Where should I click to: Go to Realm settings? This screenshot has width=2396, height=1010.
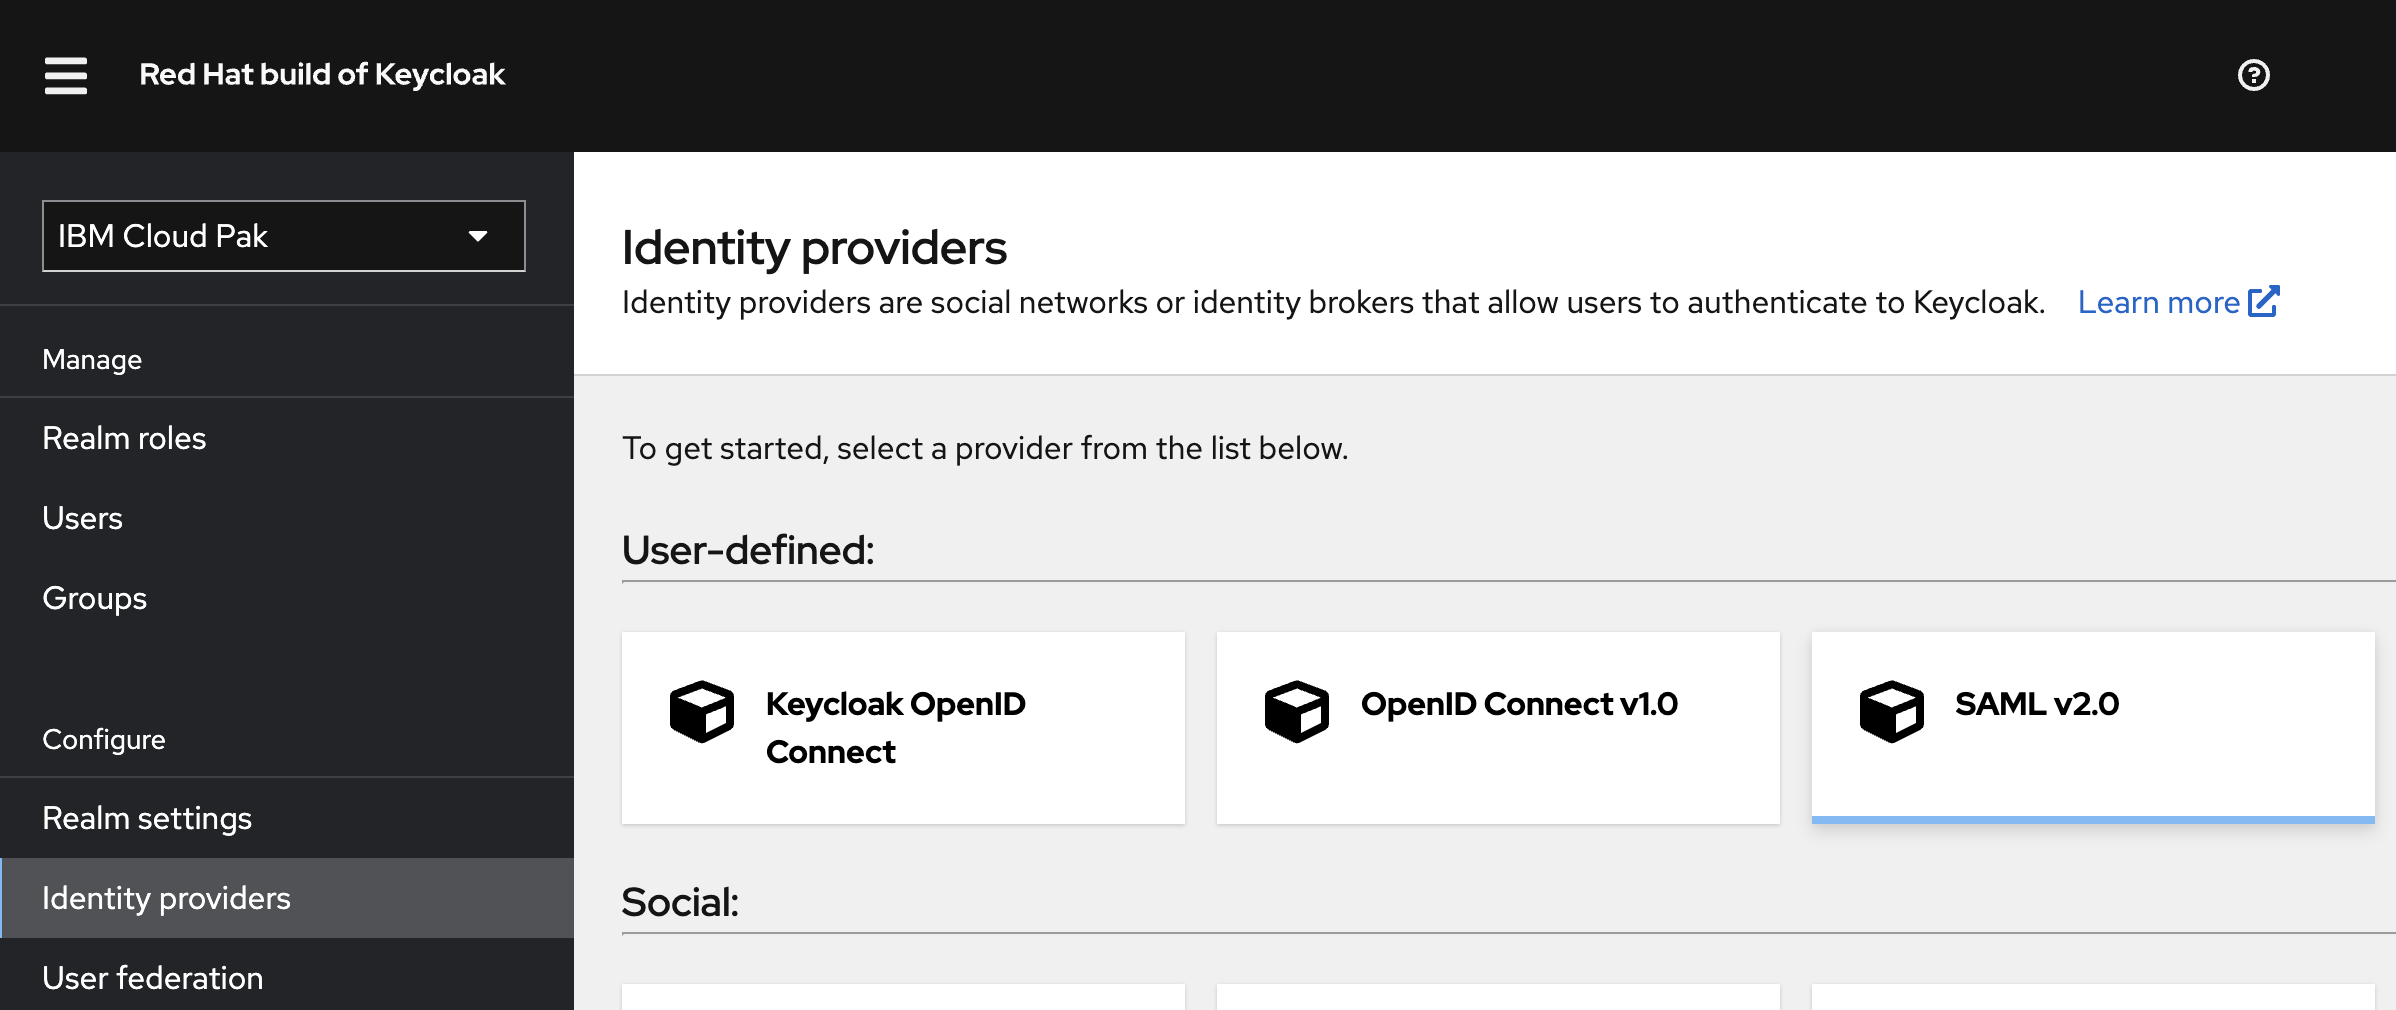146,817
